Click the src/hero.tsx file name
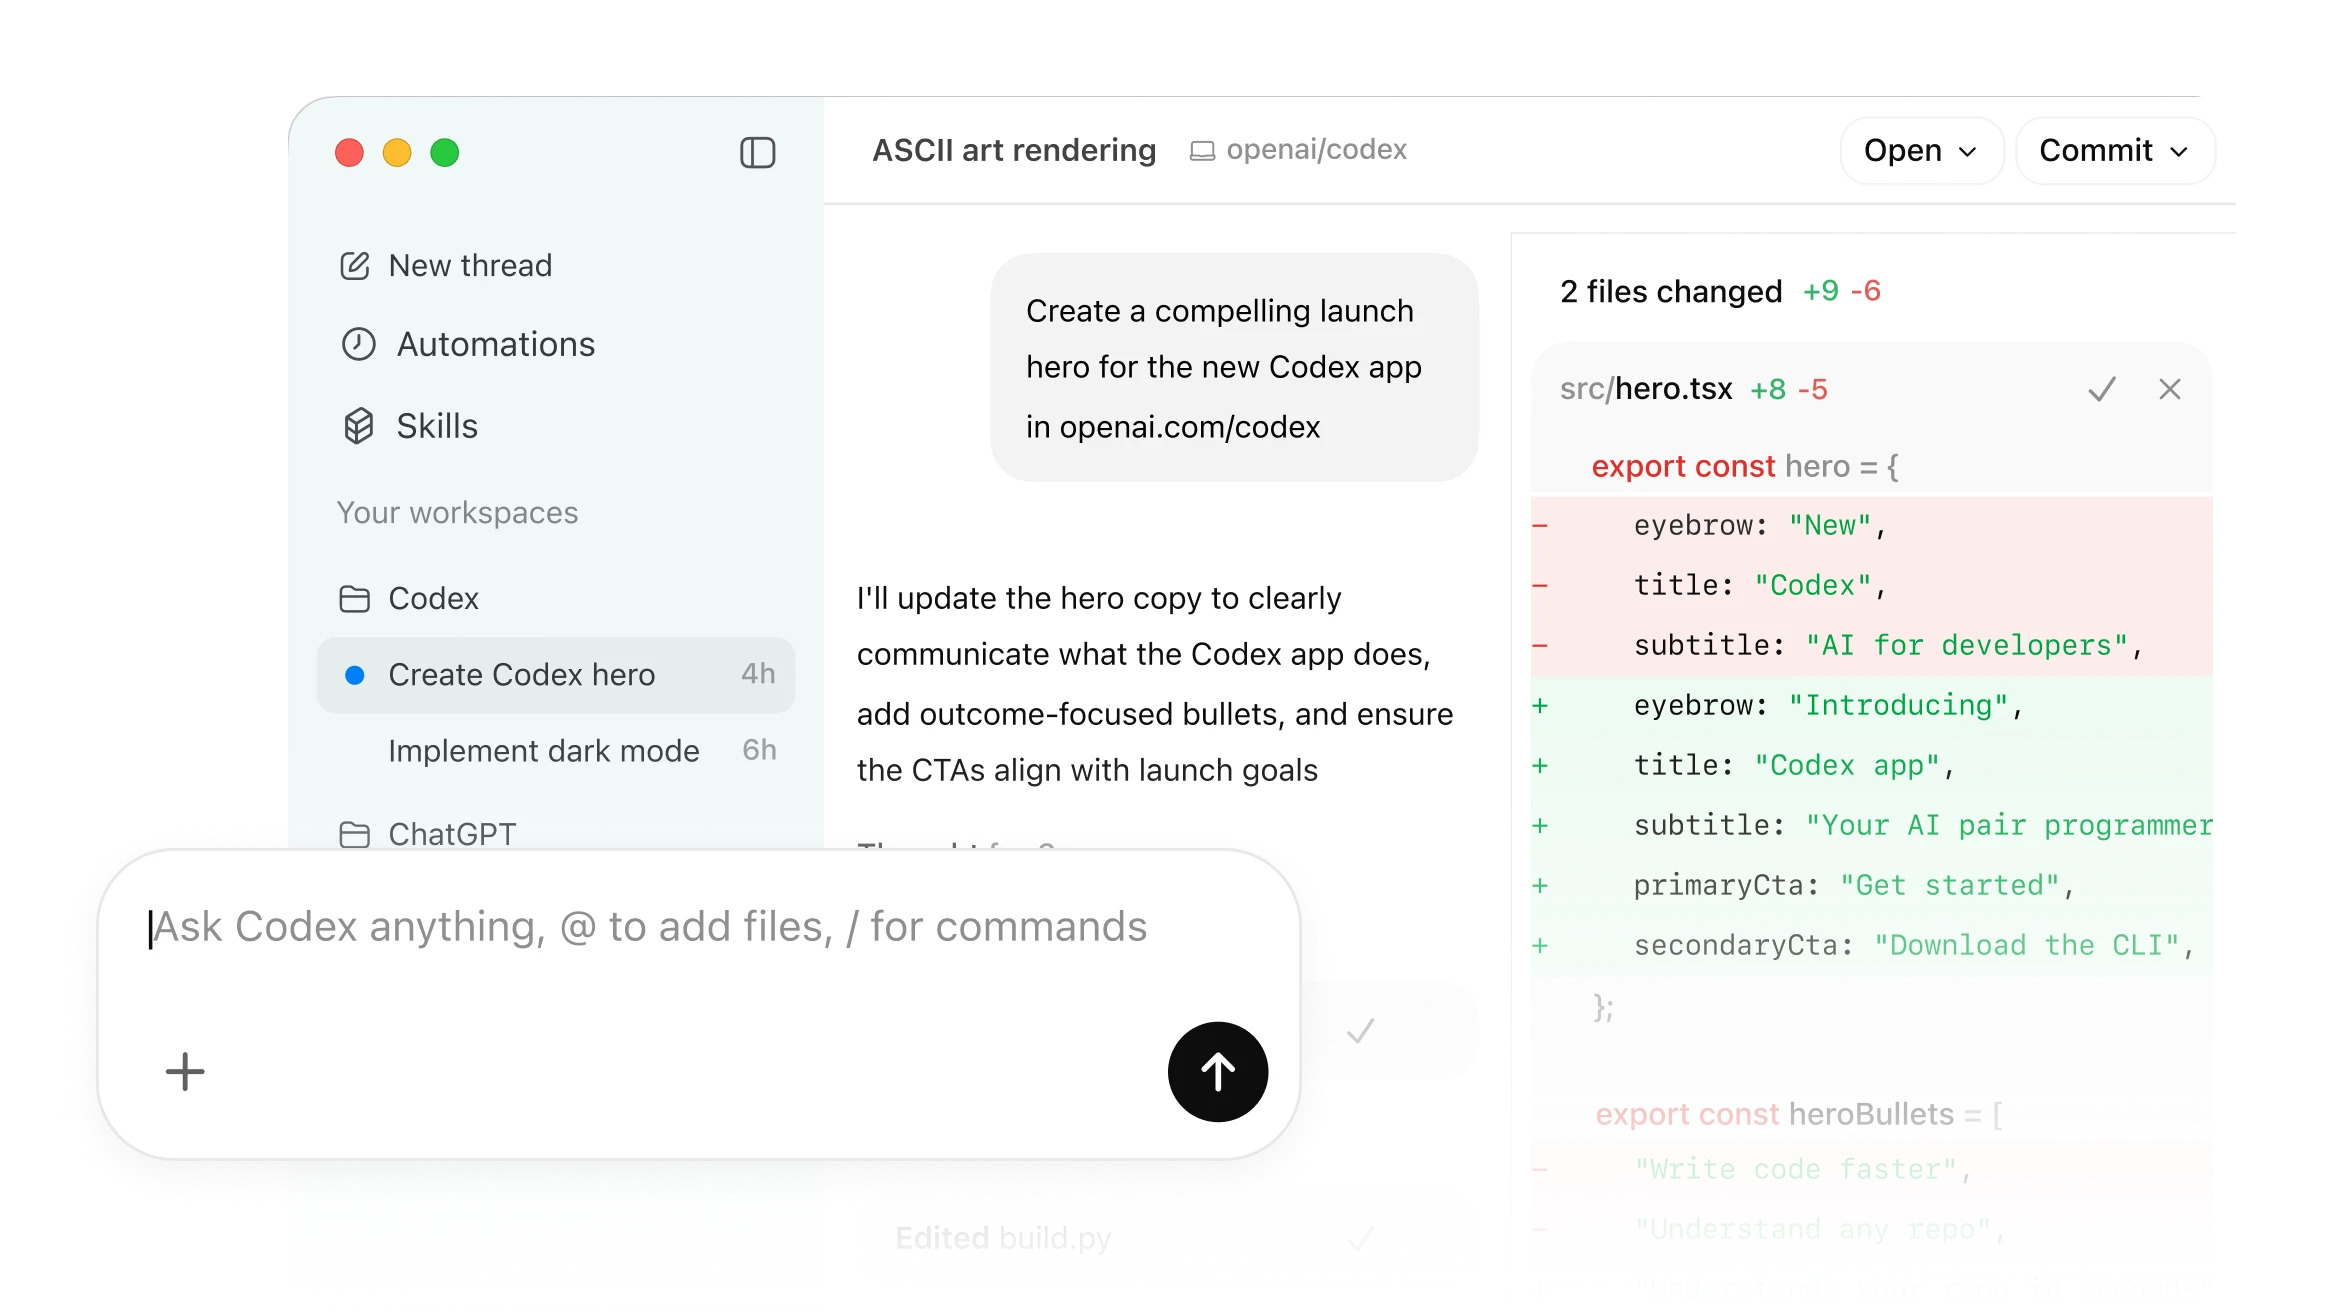The image size is (2332, 1312). [1646, 389]
